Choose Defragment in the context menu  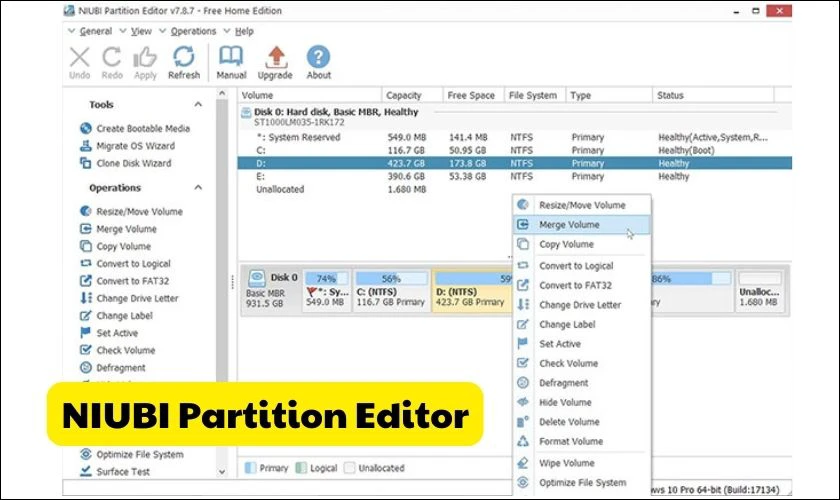[x=582, y=383]
